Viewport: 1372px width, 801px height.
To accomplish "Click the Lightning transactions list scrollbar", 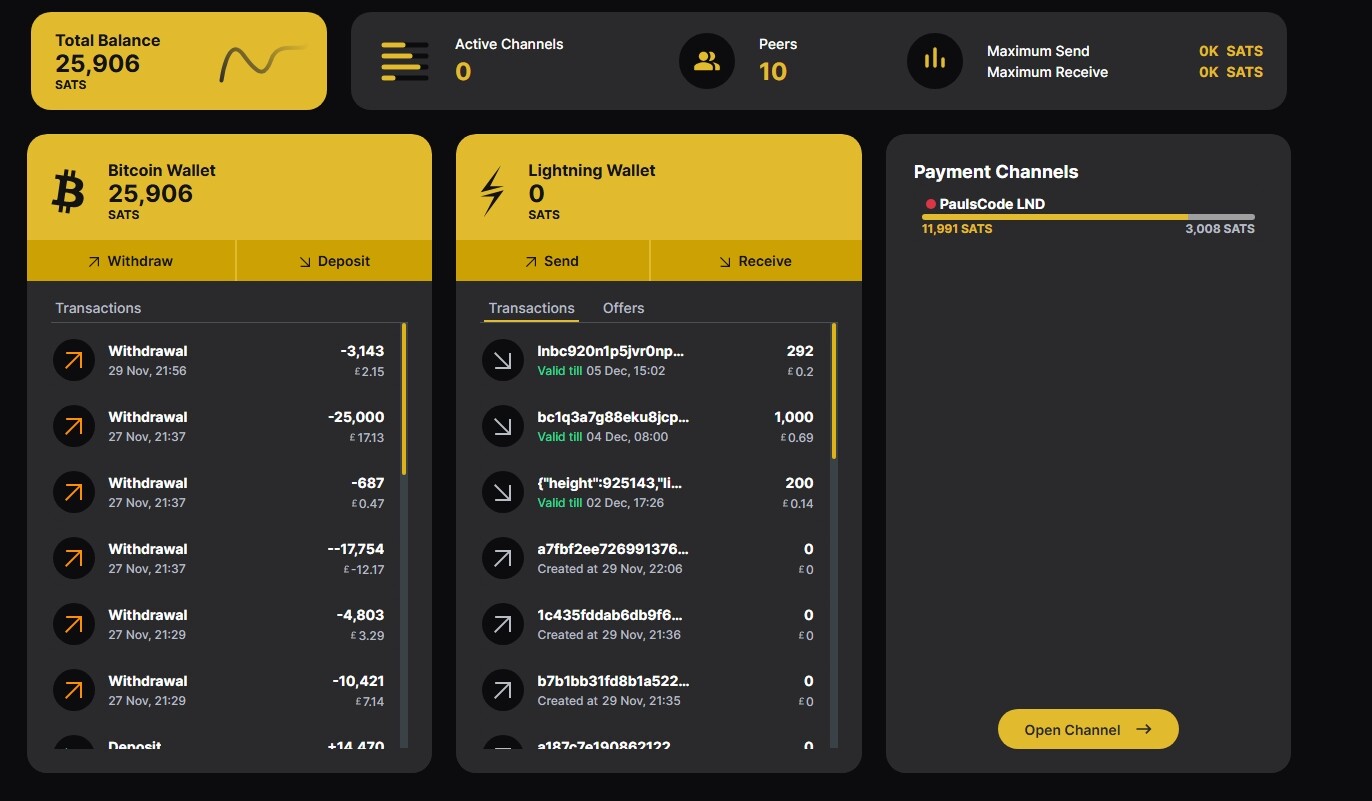I will pos(834,390).
